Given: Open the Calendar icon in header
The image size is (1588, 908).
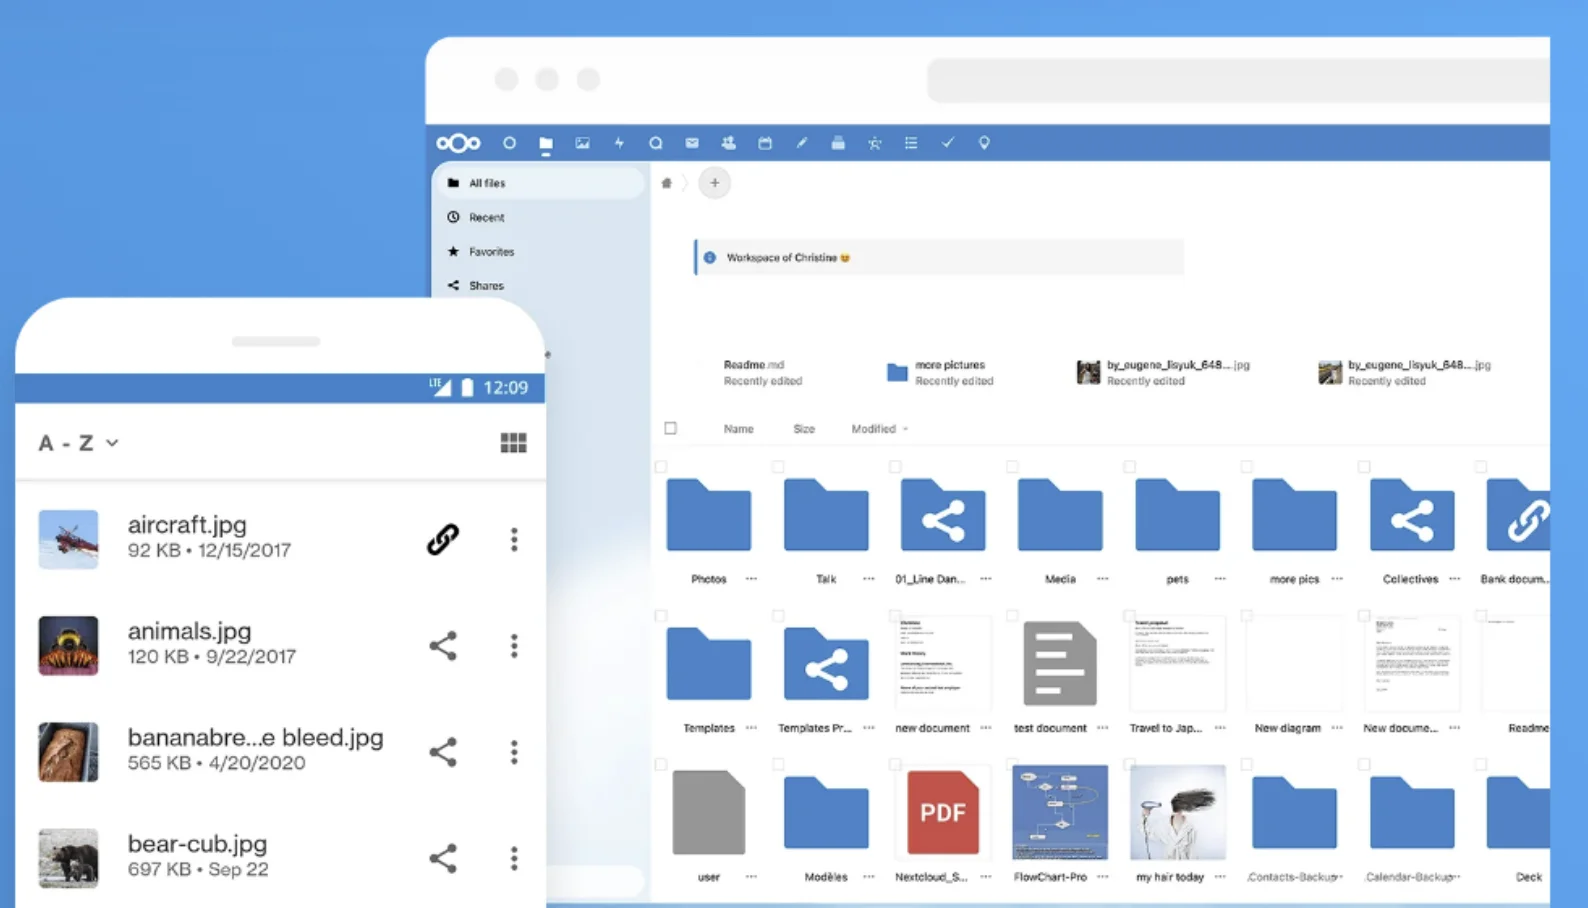Looking at the screenshot, I should point(765,143).
